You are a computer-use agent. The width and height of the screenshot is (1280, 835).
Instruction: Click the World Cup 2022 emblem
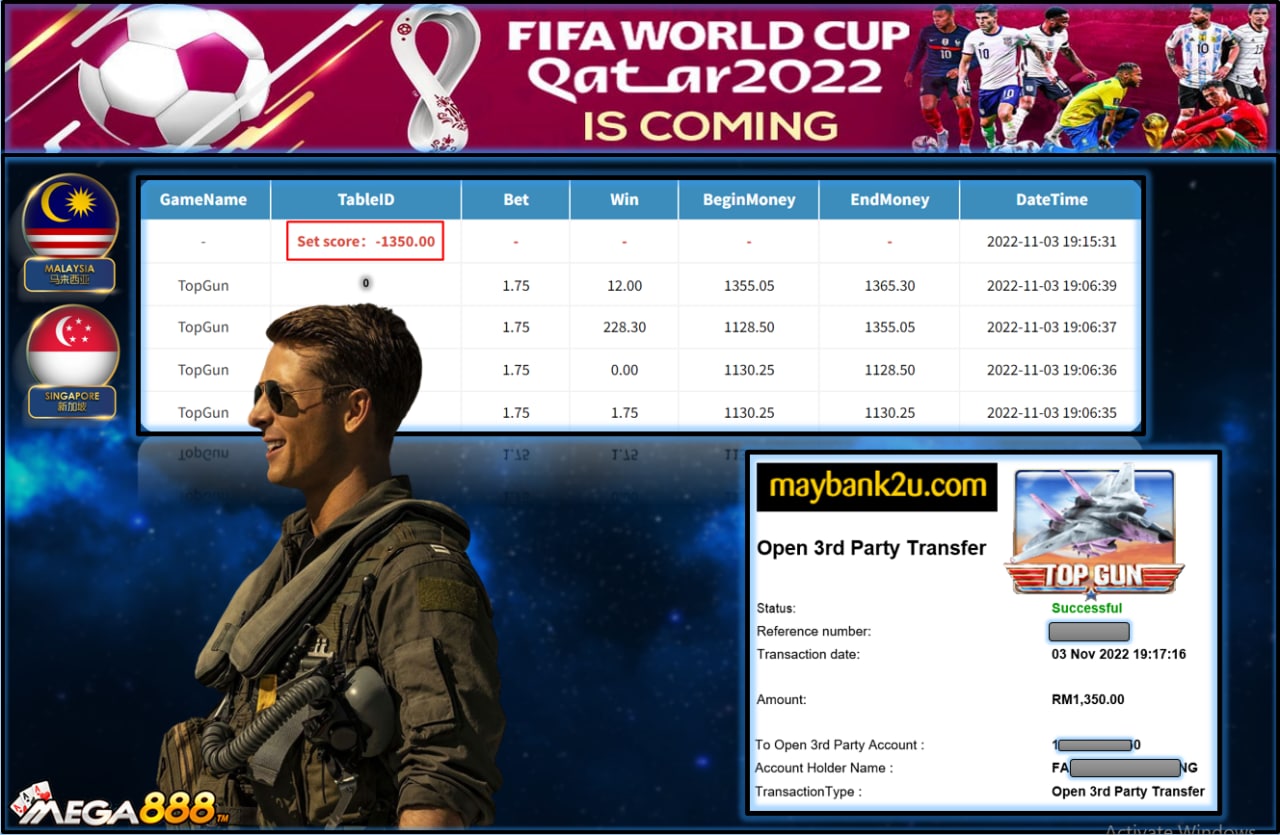pyautogui.click(x=434, y=77)
